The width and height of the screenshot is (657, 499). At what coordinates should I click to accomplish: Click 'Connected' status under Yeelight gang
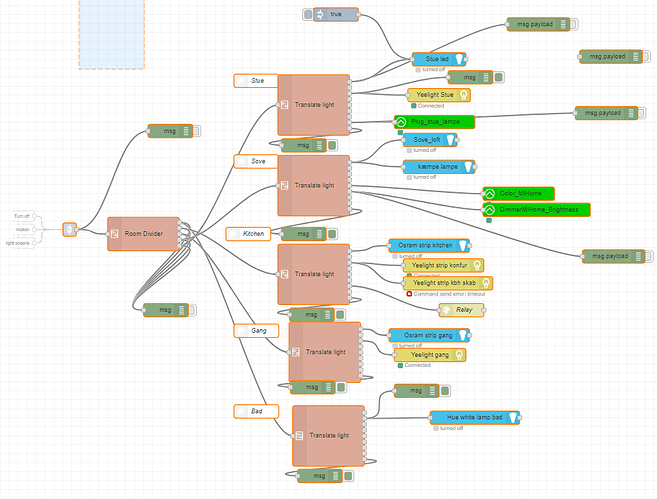point(417,365)
